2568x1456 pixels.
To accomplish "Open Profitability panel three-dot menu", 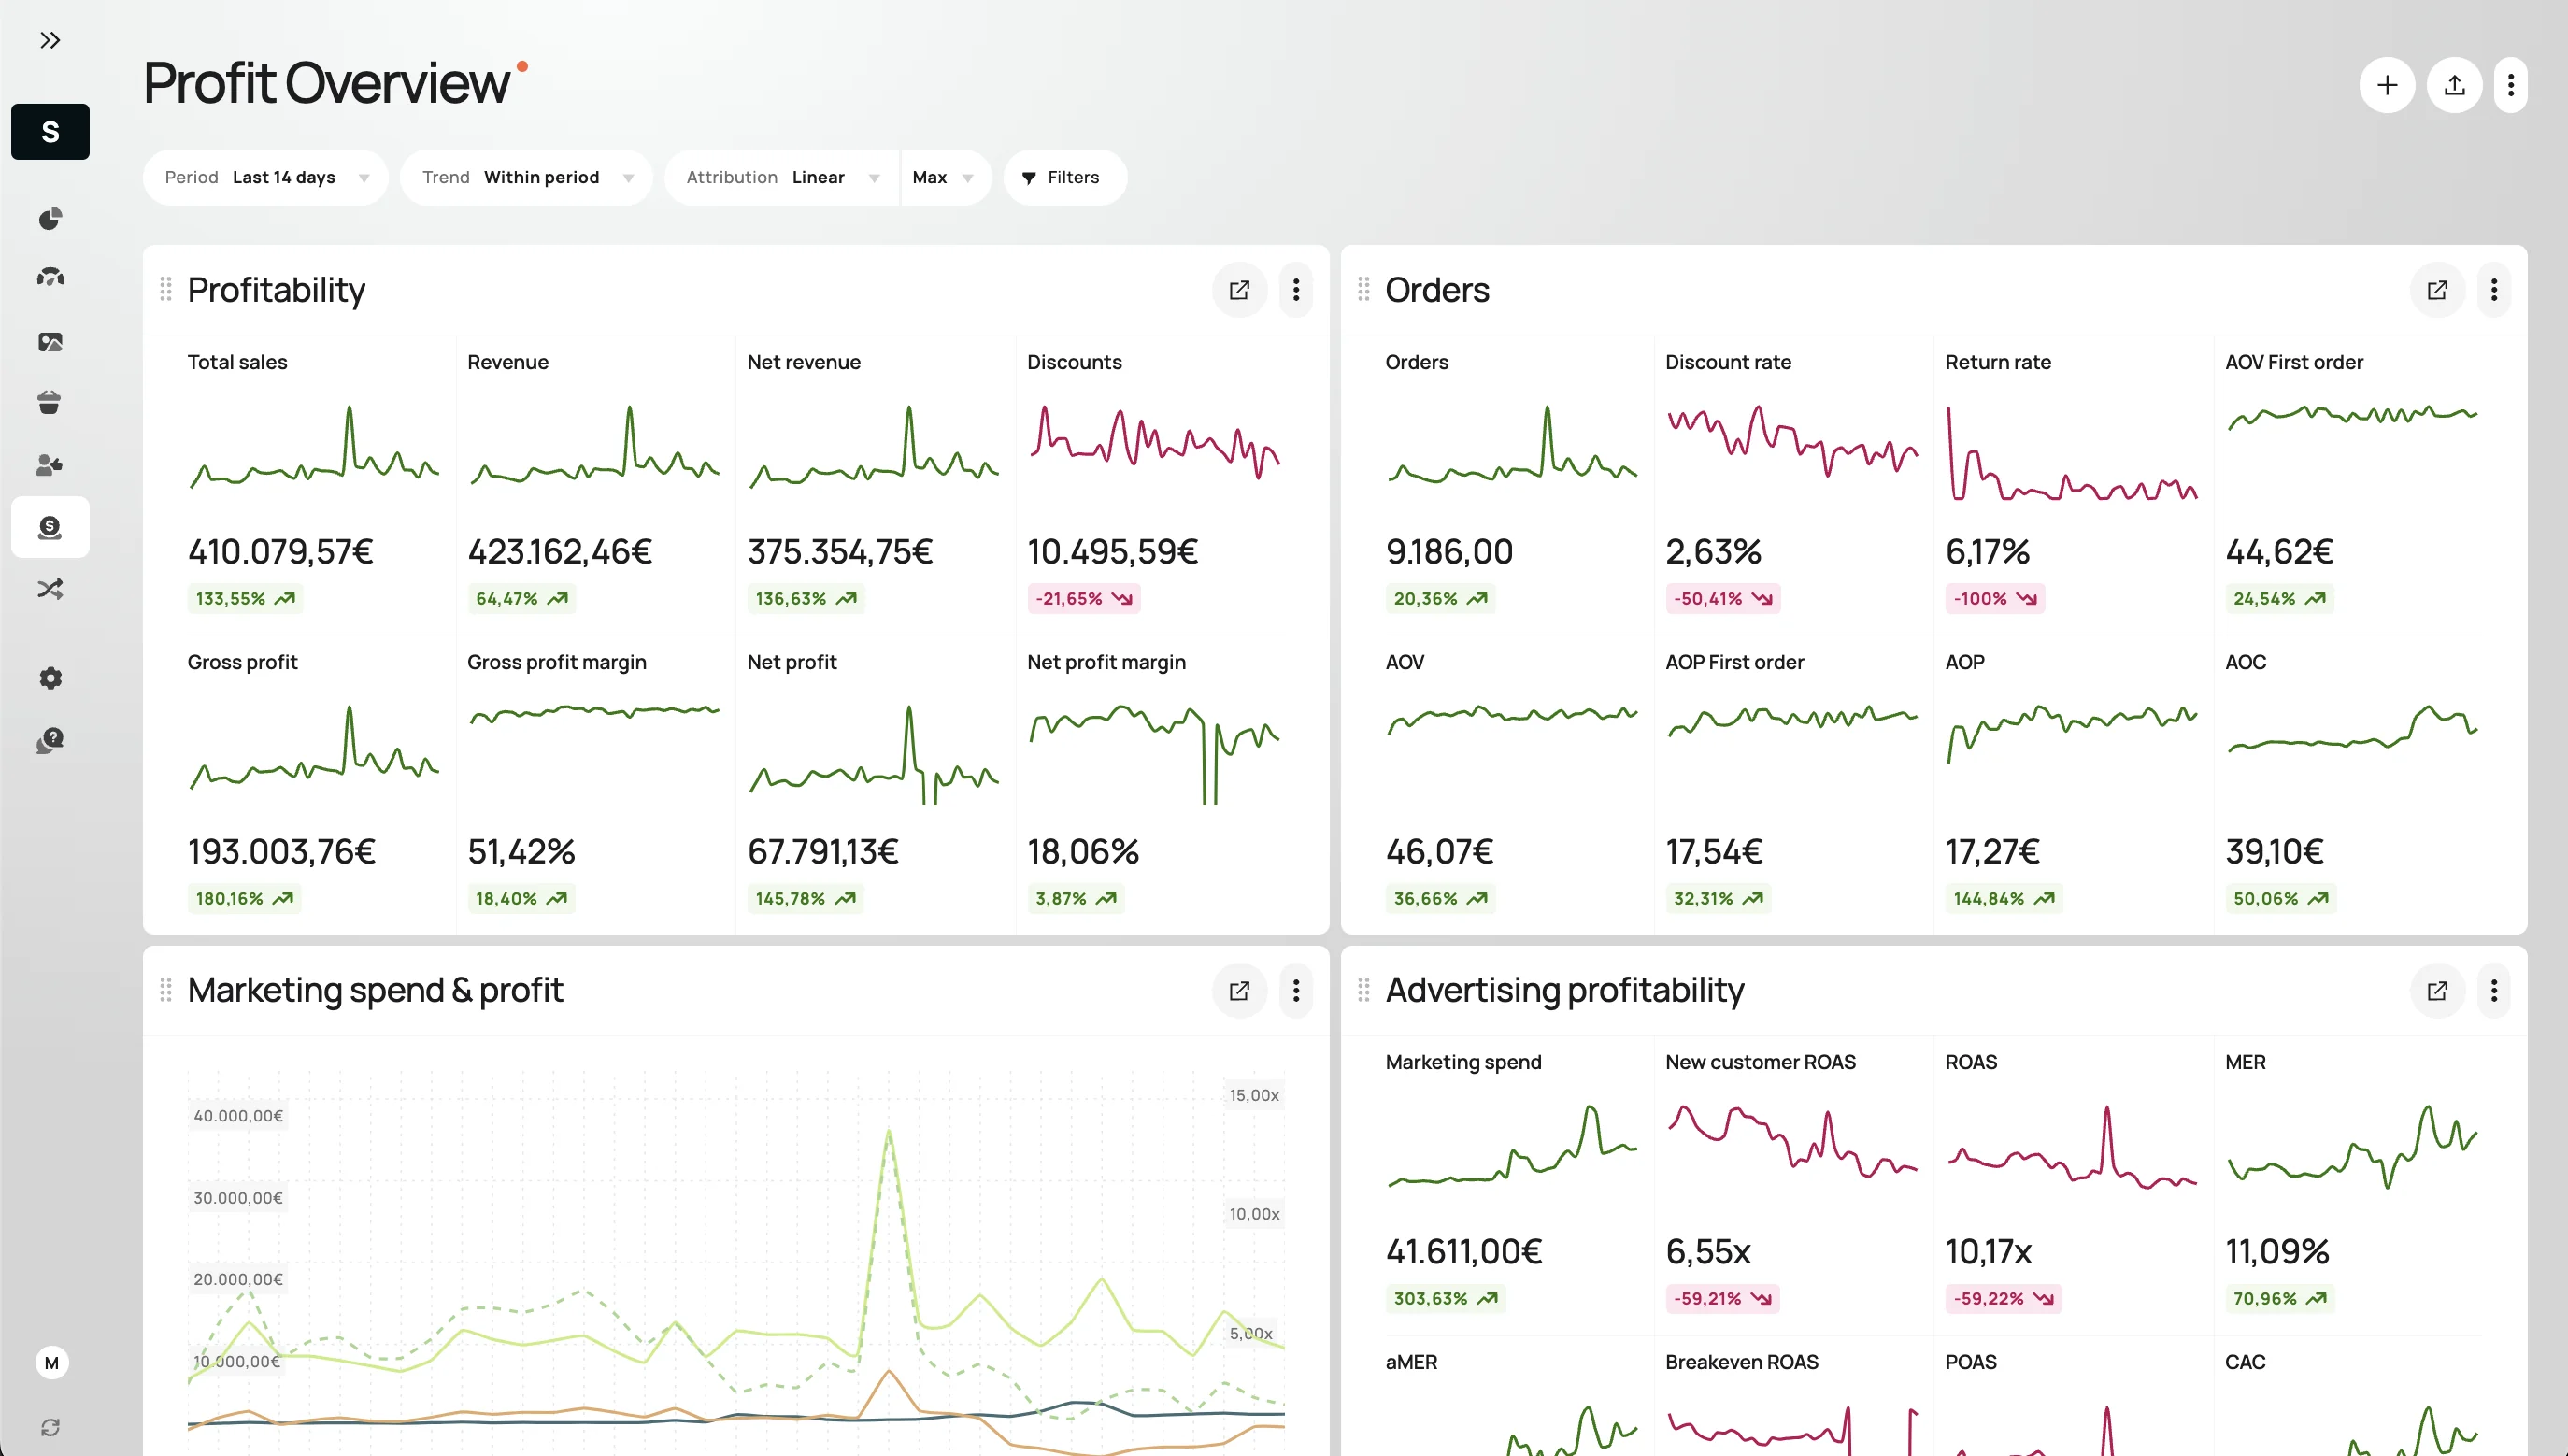I will coord(1296,290).
